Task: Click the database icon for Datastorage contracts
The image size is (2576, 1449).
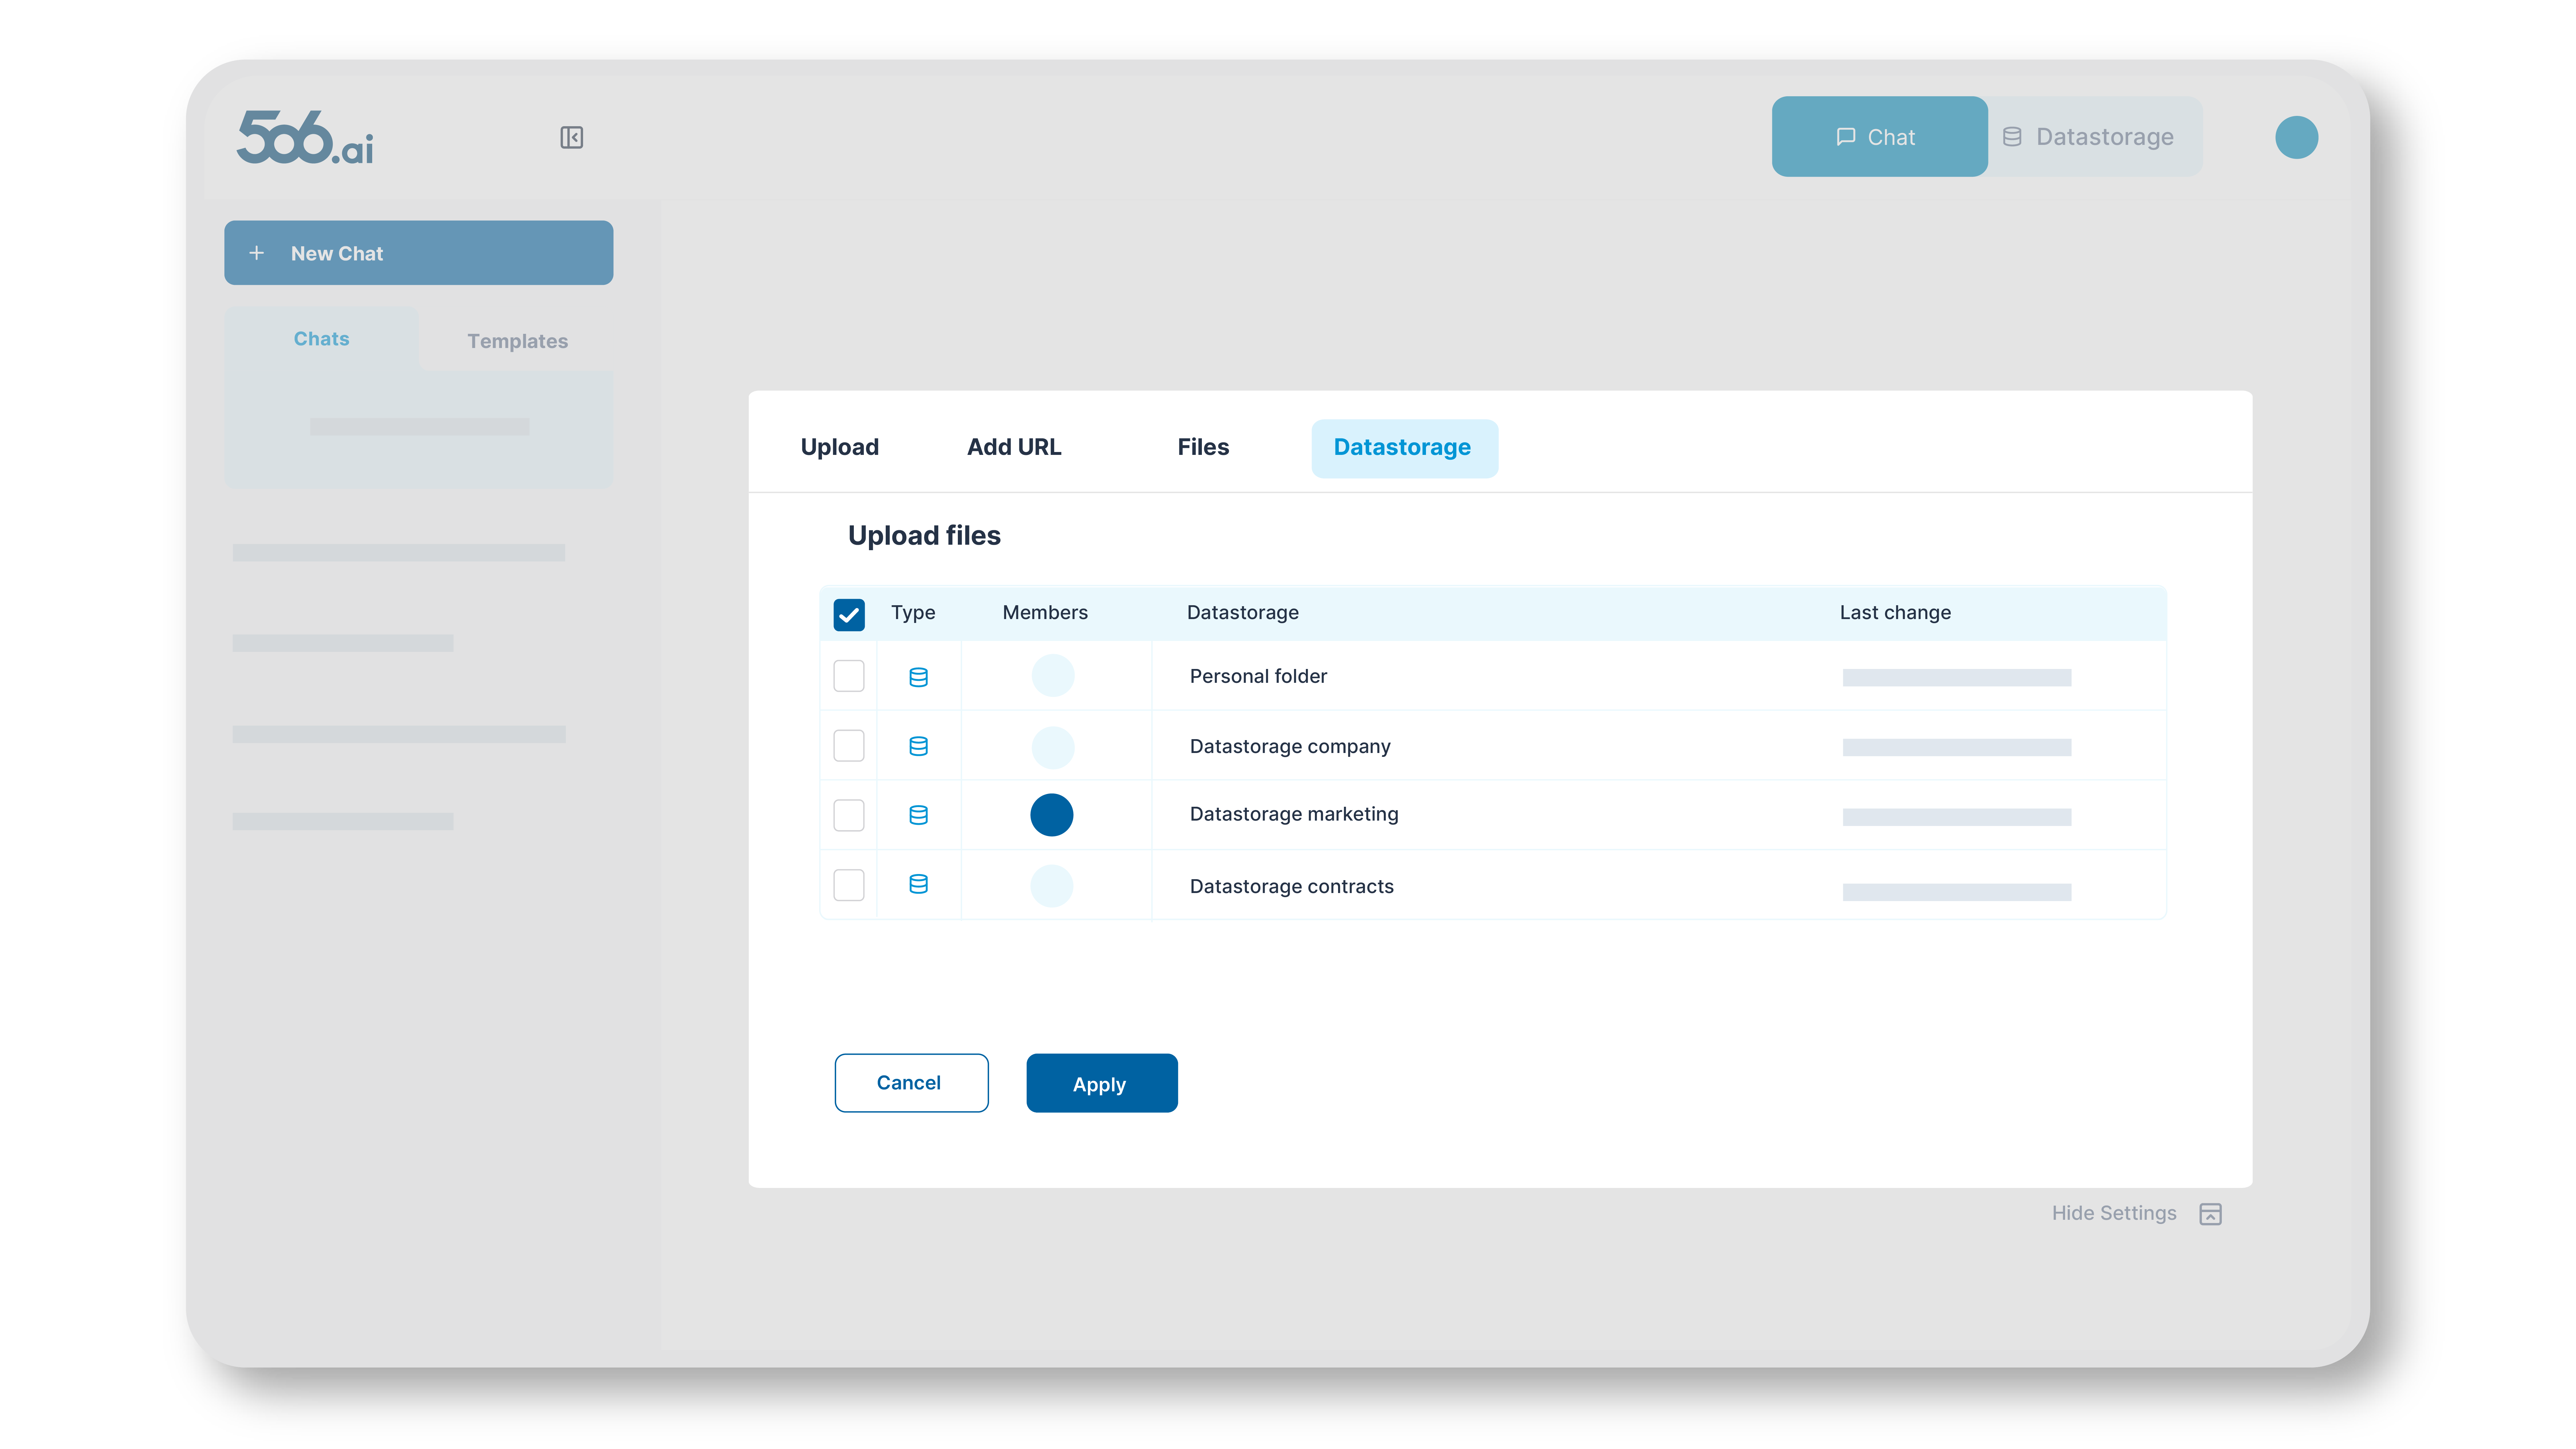Action: click(918, 885)
